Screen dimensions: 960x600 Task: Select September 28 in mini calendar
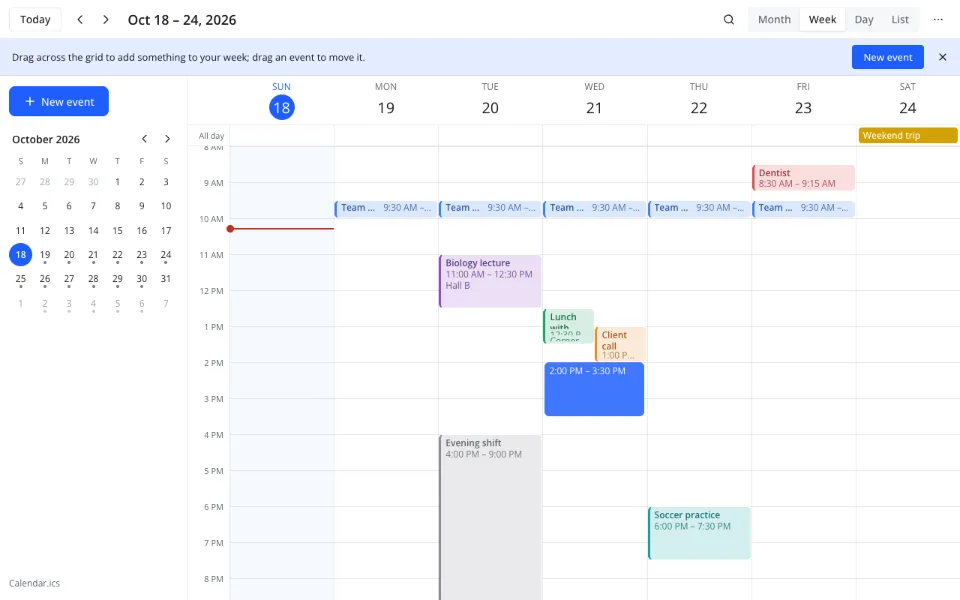(x=45, y=182)
